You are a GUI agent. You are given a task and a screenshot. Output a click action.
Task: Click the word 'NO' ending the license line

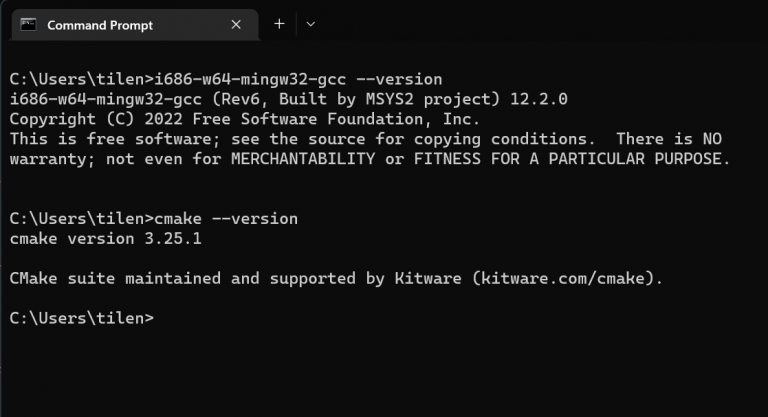click(710, 139)
